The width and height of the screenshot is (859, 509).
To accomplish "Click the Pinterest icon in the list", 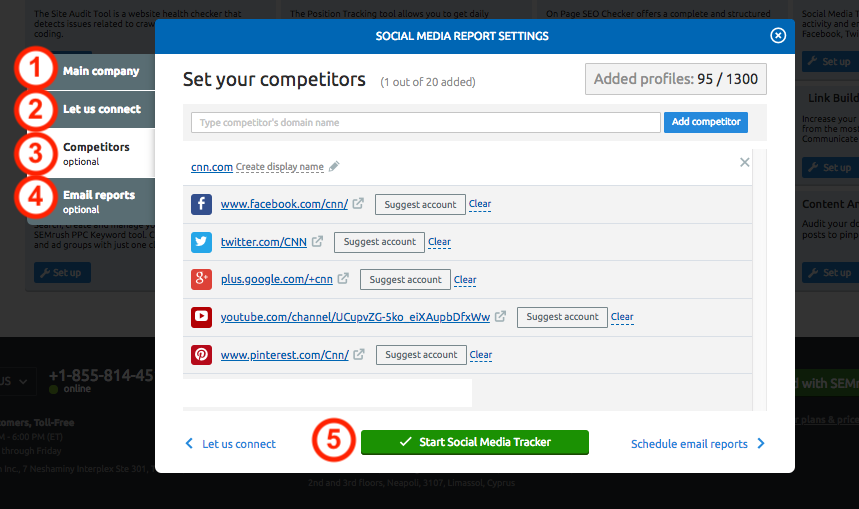I will (201, 355).
